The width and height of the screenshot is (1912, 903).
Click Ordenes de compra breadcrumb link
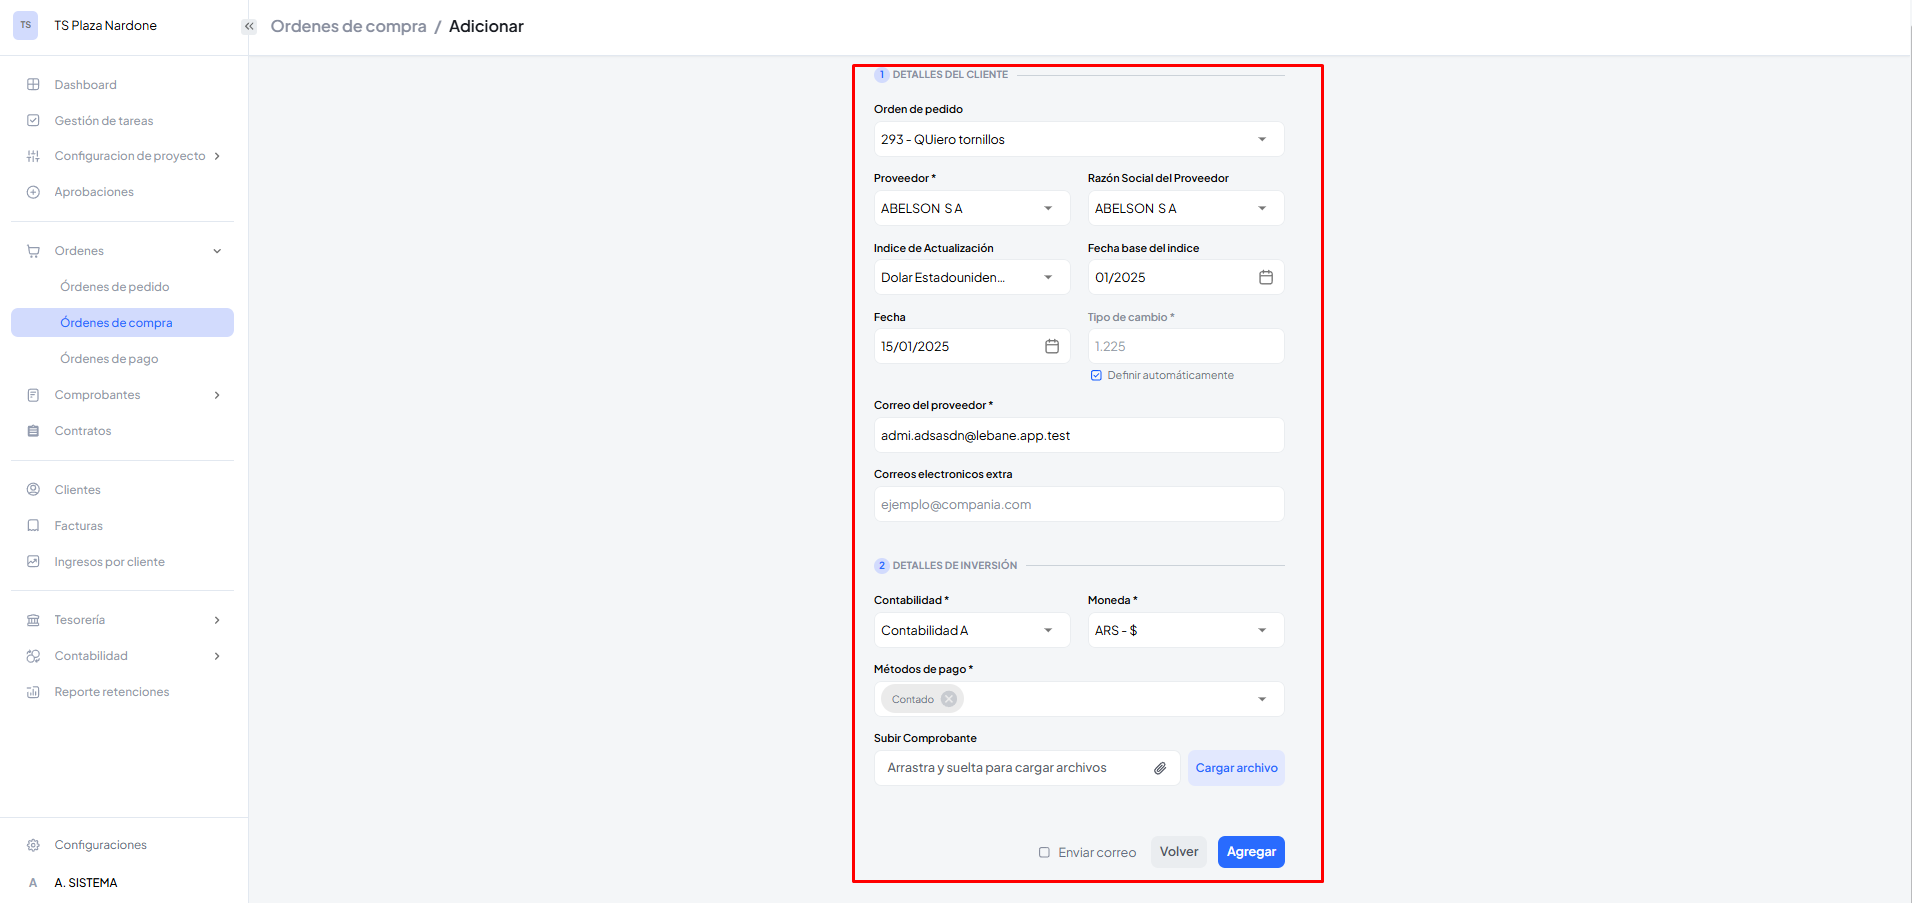(x=348, y=26)
